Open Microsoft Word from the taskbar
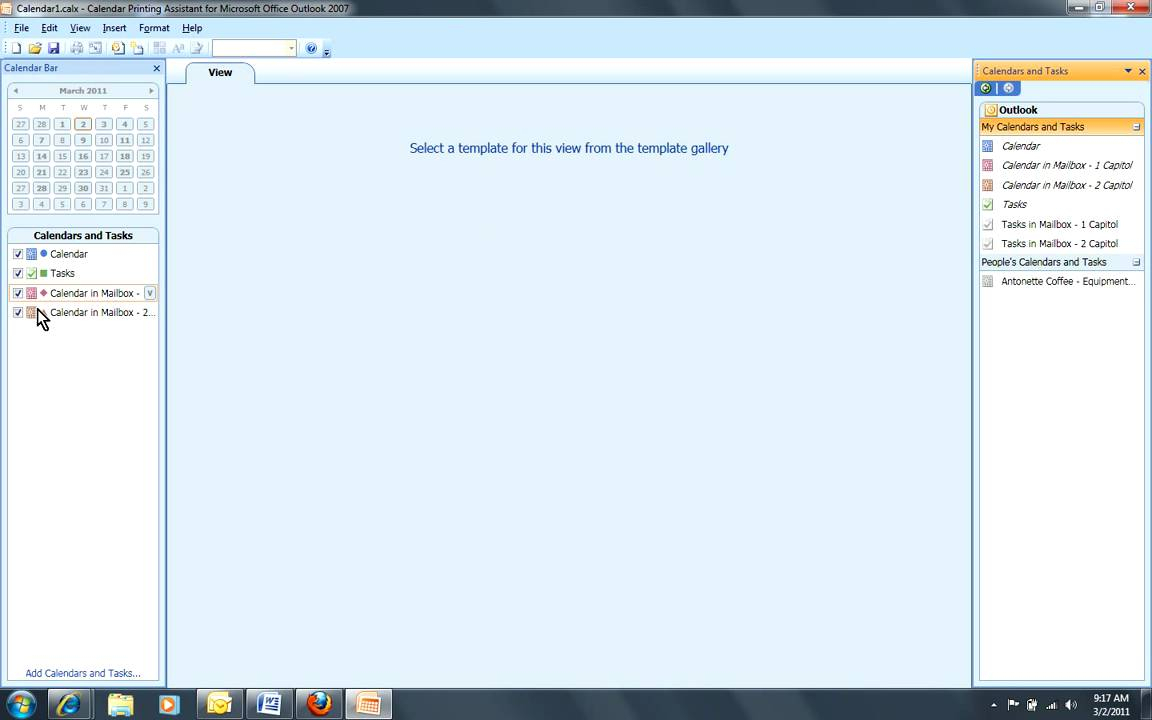Screen dimensions: 1152x720 coord(269,705)
